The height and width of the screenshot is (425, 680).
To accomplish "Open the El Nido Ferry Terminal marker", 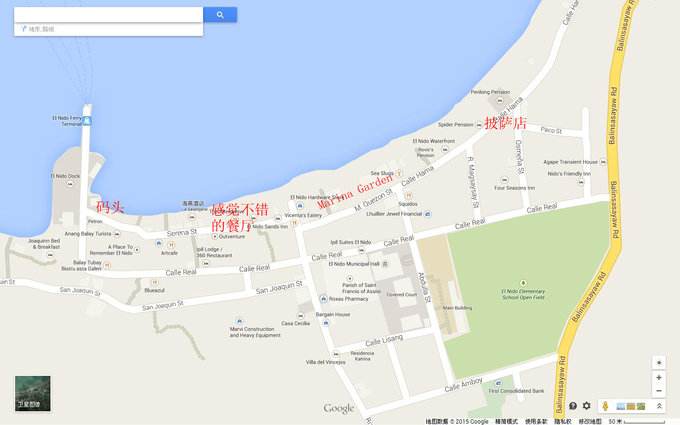I will 87,121.
